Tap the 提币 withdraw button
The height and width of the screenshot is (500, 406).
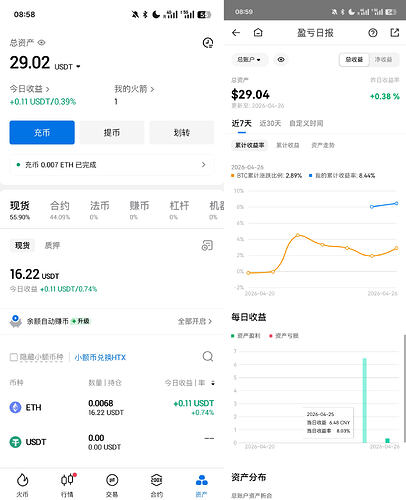pos(112,132)
